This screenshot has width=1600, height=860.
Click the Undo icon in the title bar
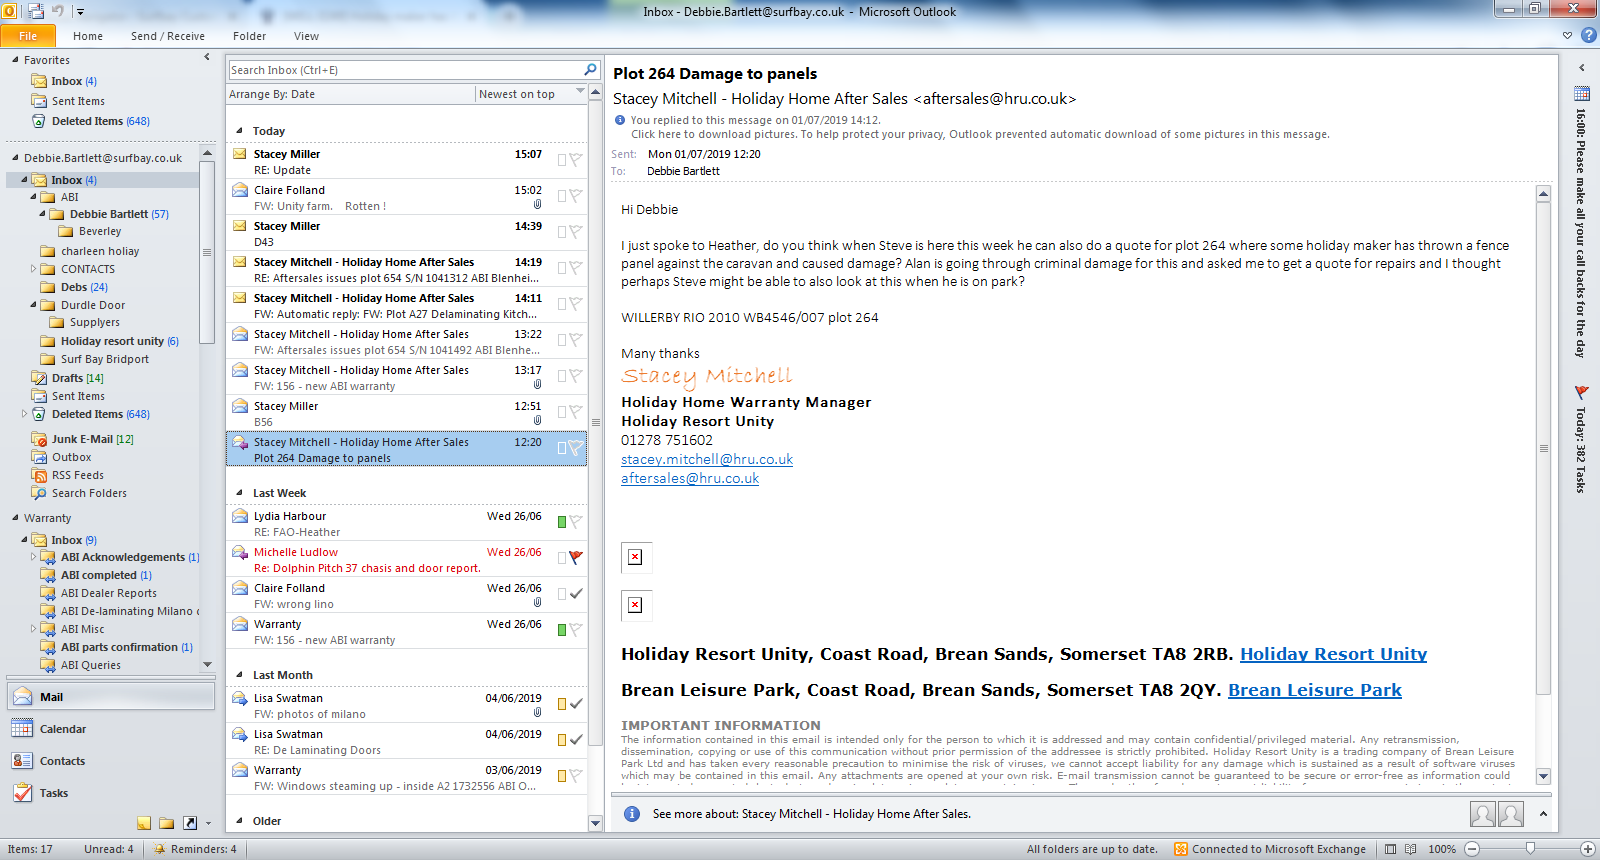(58, 11)
